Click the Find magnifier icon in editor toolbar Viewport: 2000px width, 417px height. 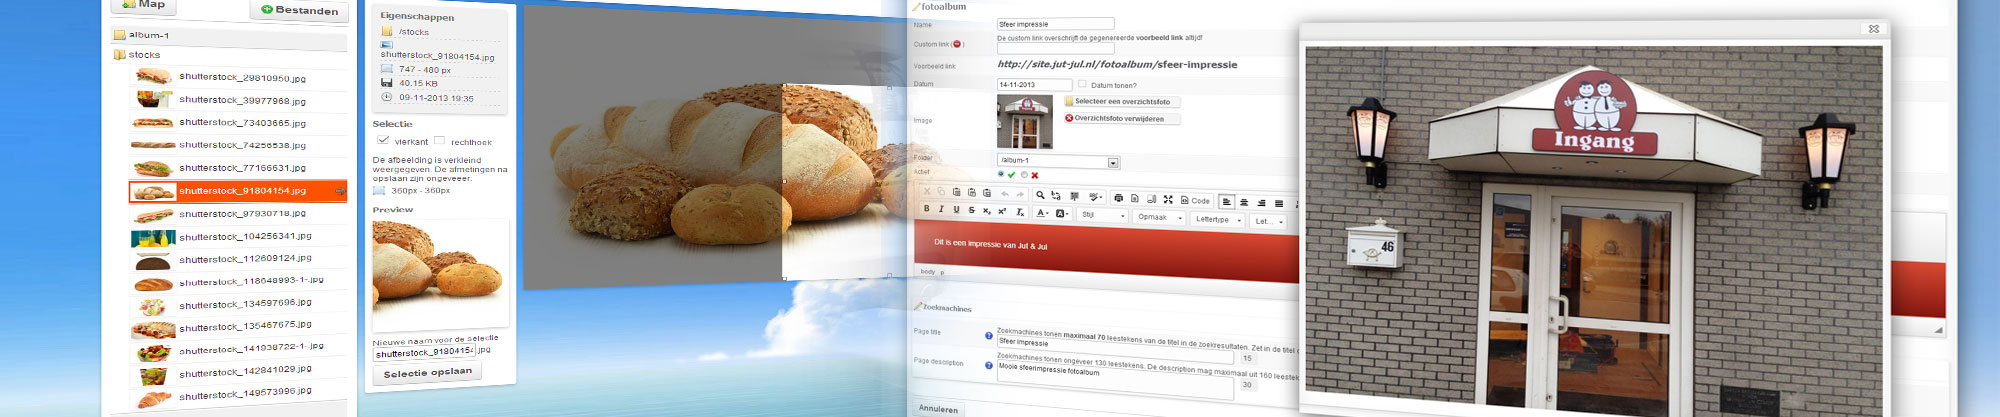tap(1040, 195)
